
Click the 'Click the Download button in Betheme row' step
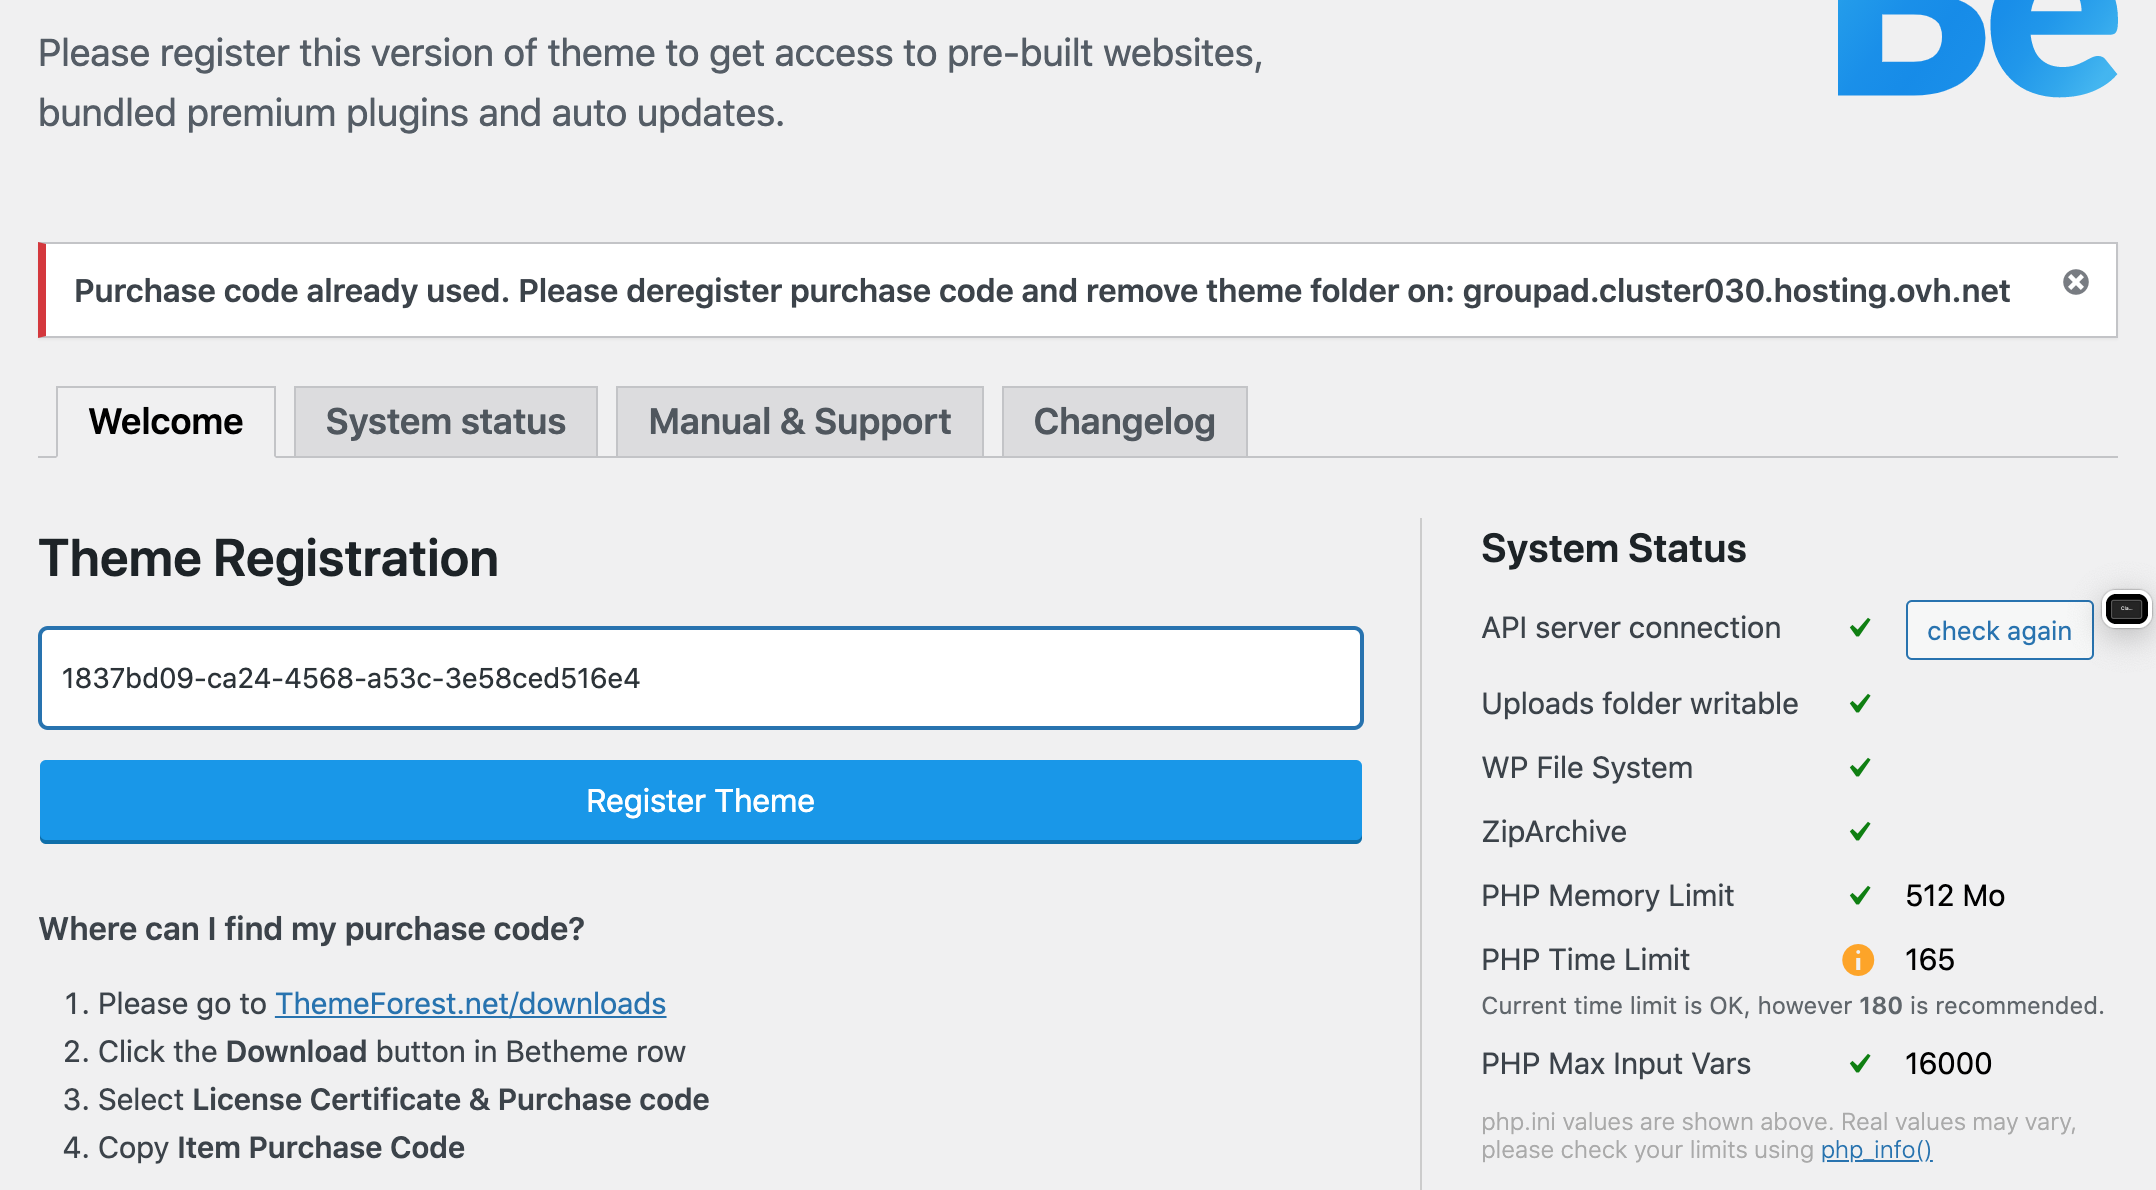392,1051
